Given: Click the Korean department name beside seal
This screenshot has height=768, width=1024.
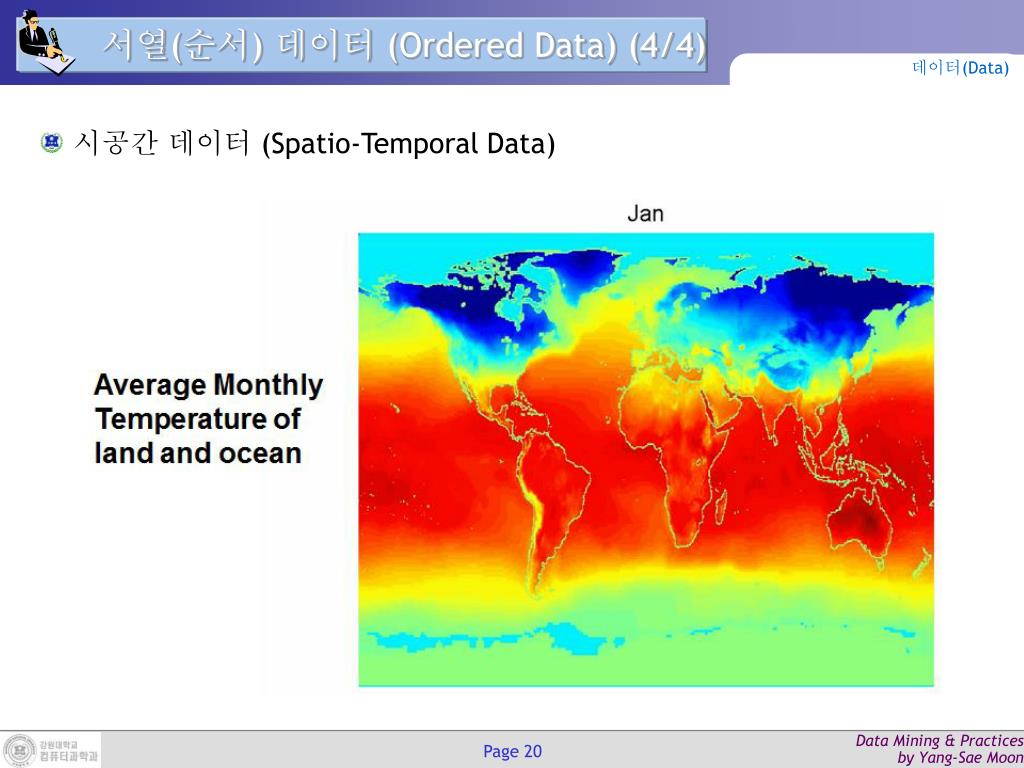Looking at the screenshot, I should tap(69, 751).
